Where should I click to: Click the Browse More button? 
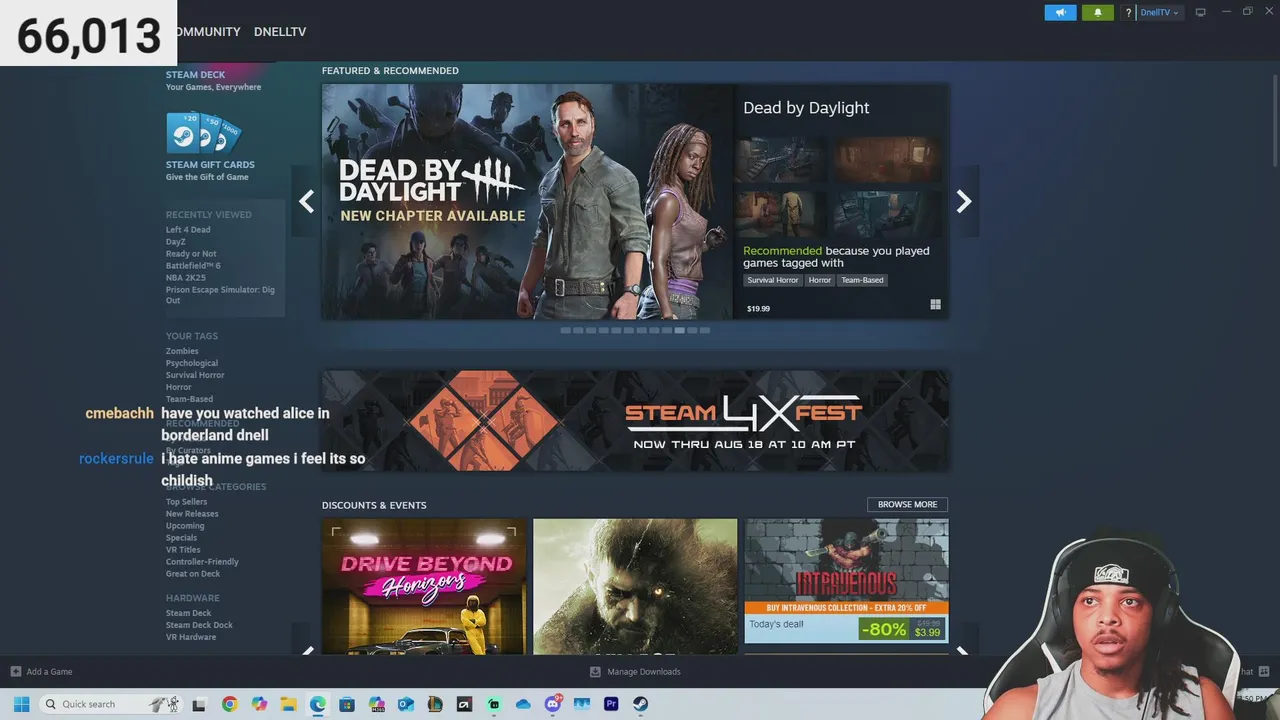pyautogui.click(x=907, y=505)
